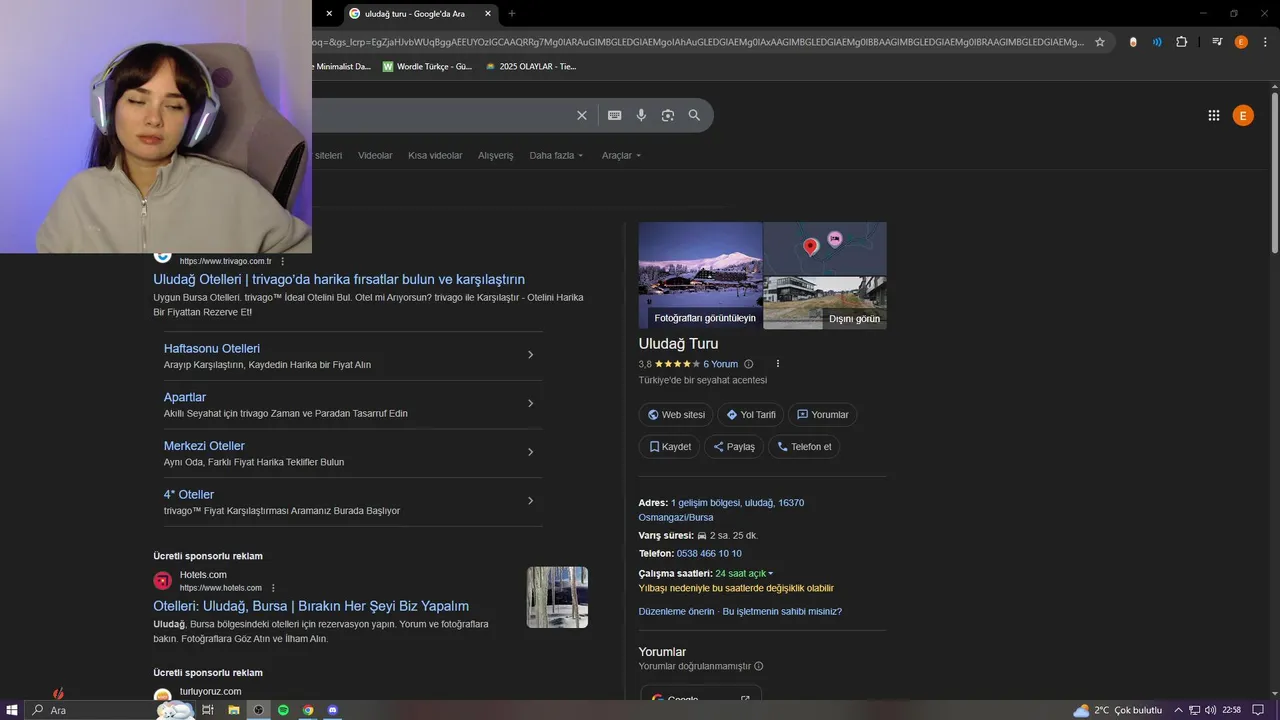Show hidden system tray icons

[x=1178, y=710]
